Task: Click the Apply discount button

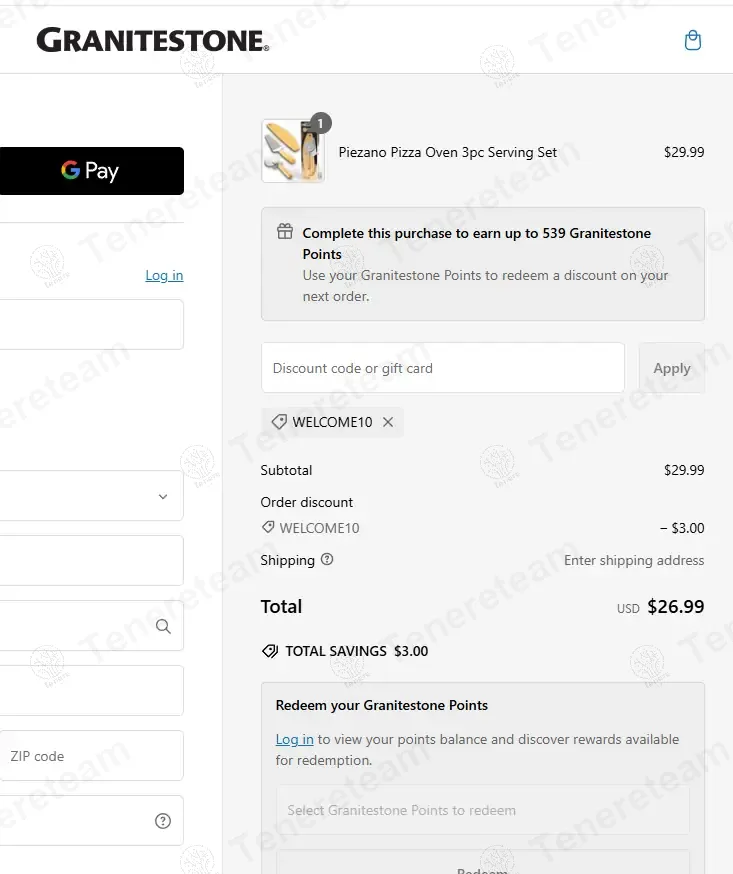Action: (x=671, y=368)
